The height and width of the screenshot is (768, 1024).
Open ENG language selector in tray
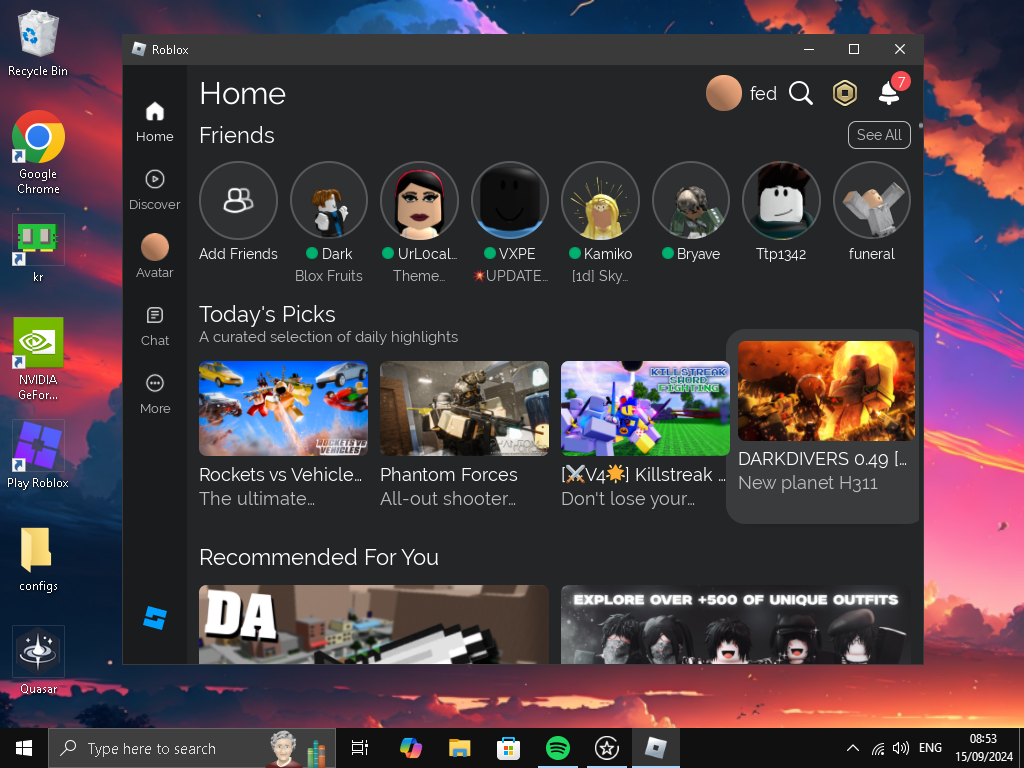931,748
